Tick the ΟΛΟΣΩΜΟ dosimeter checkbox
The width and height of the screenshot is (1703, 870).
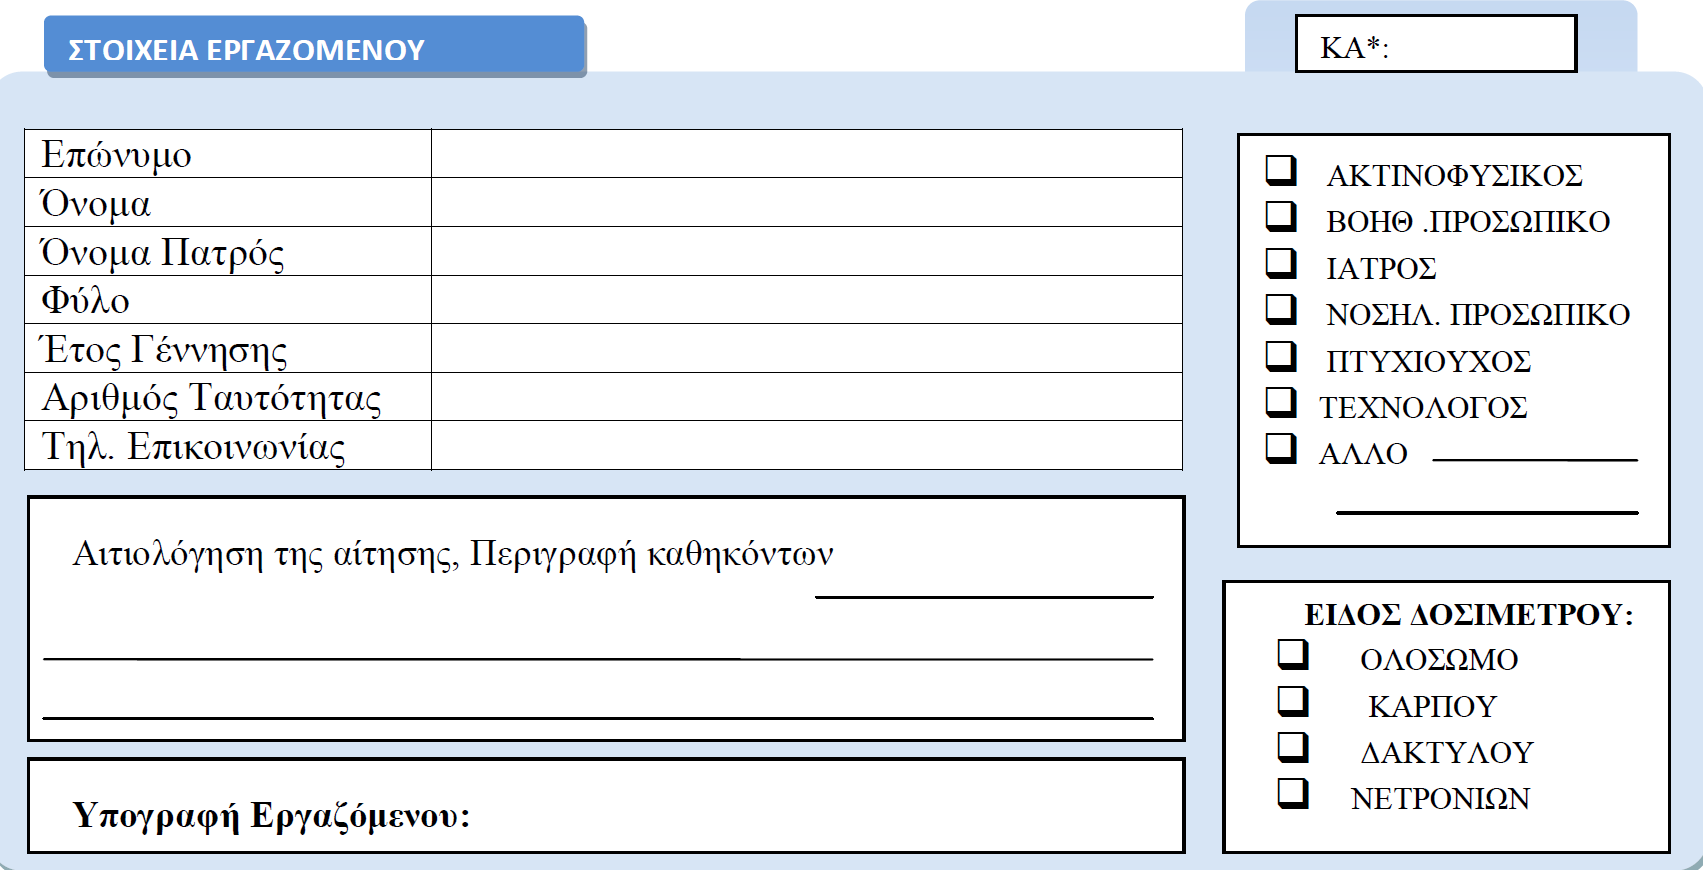pos(1293,655)
